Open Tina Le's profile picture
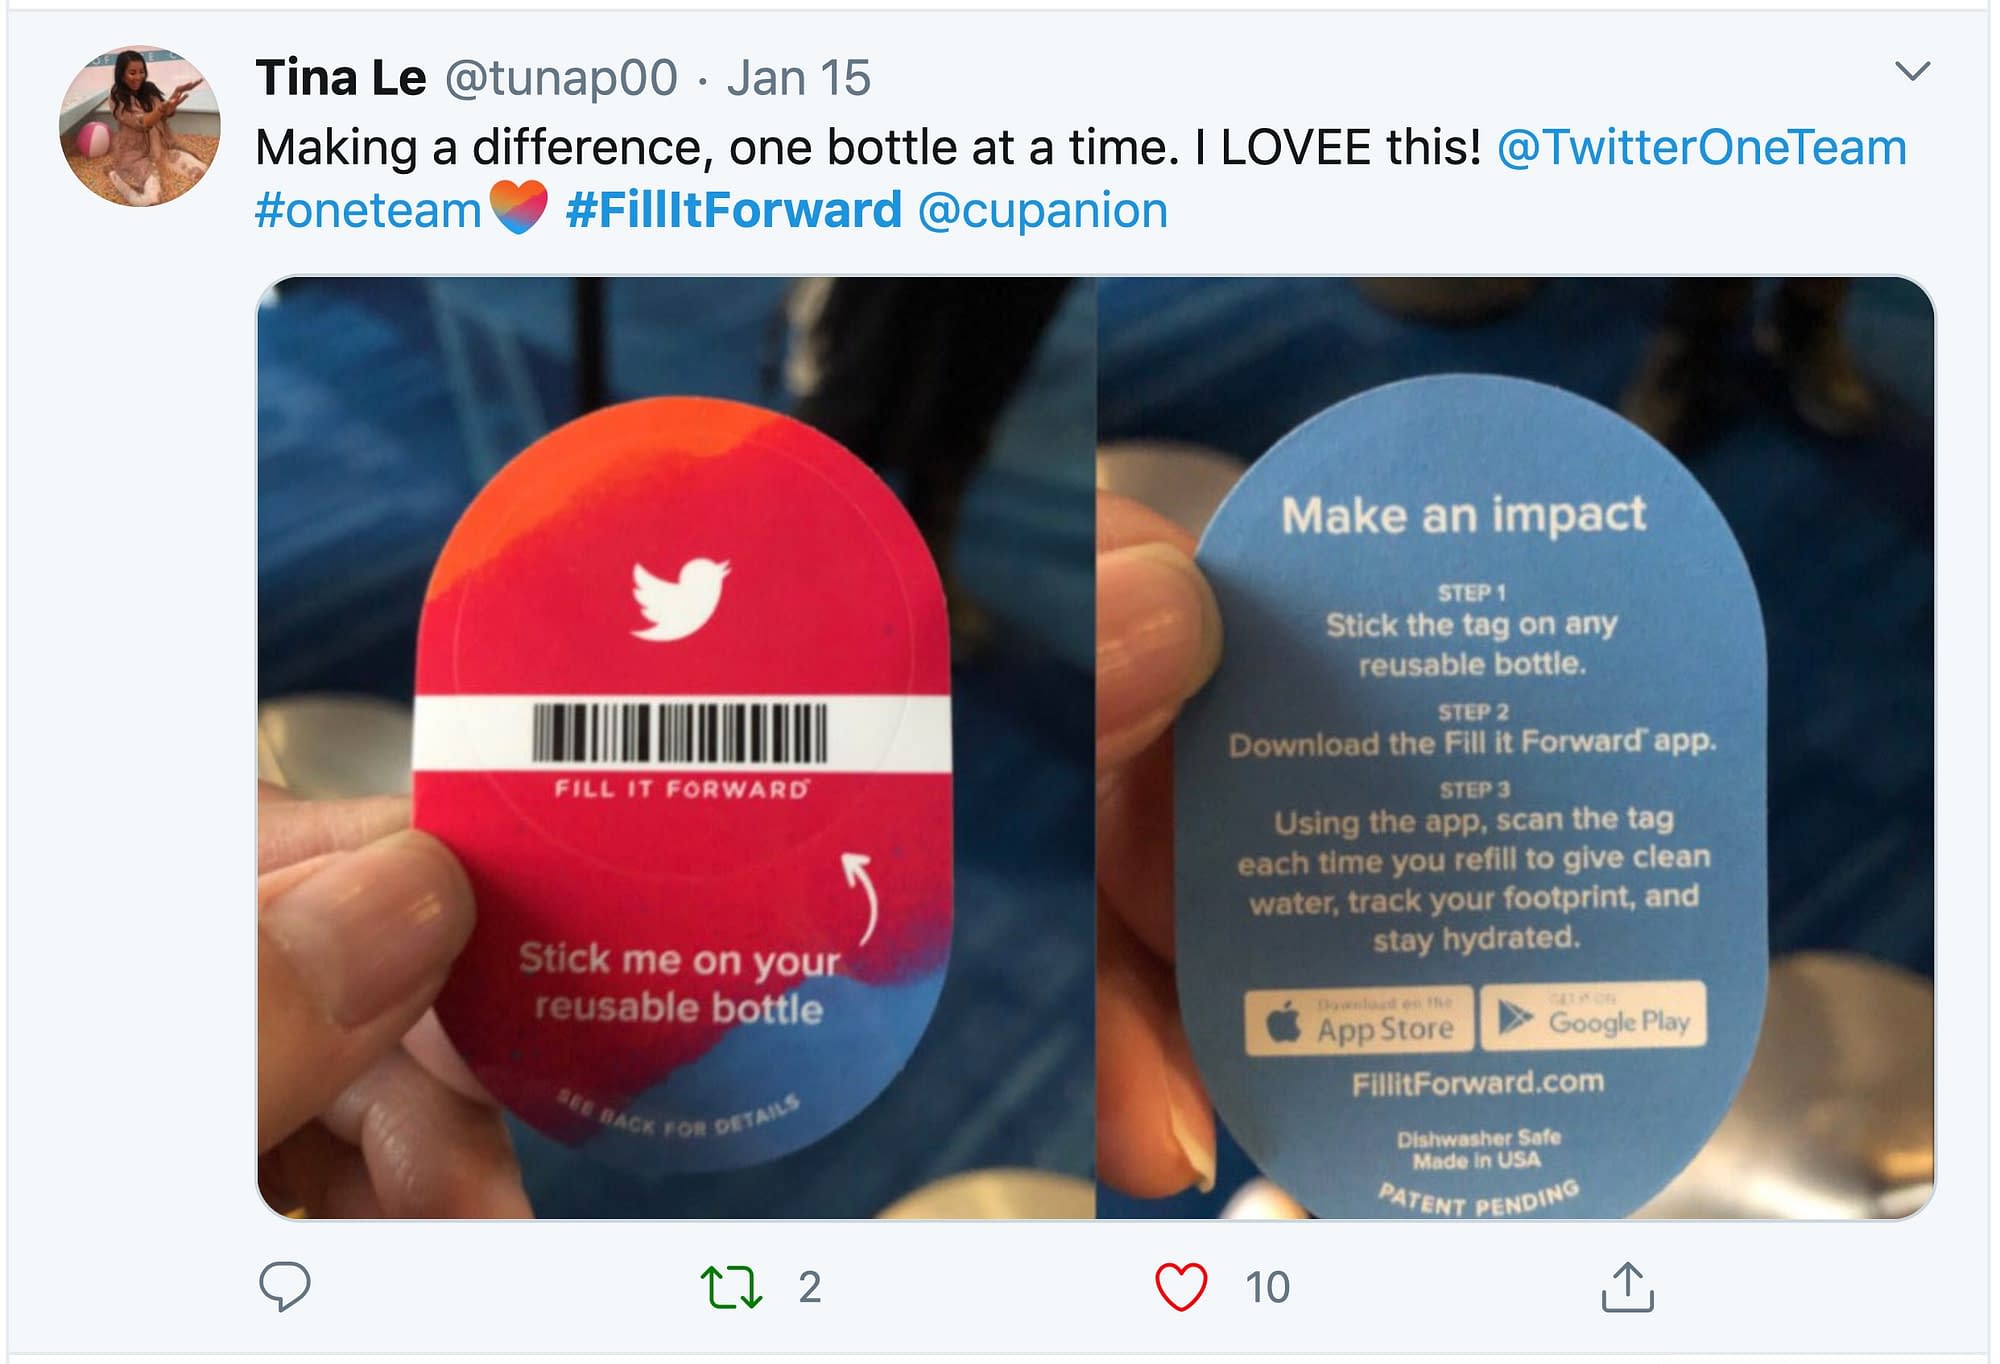 pos(140,126)
